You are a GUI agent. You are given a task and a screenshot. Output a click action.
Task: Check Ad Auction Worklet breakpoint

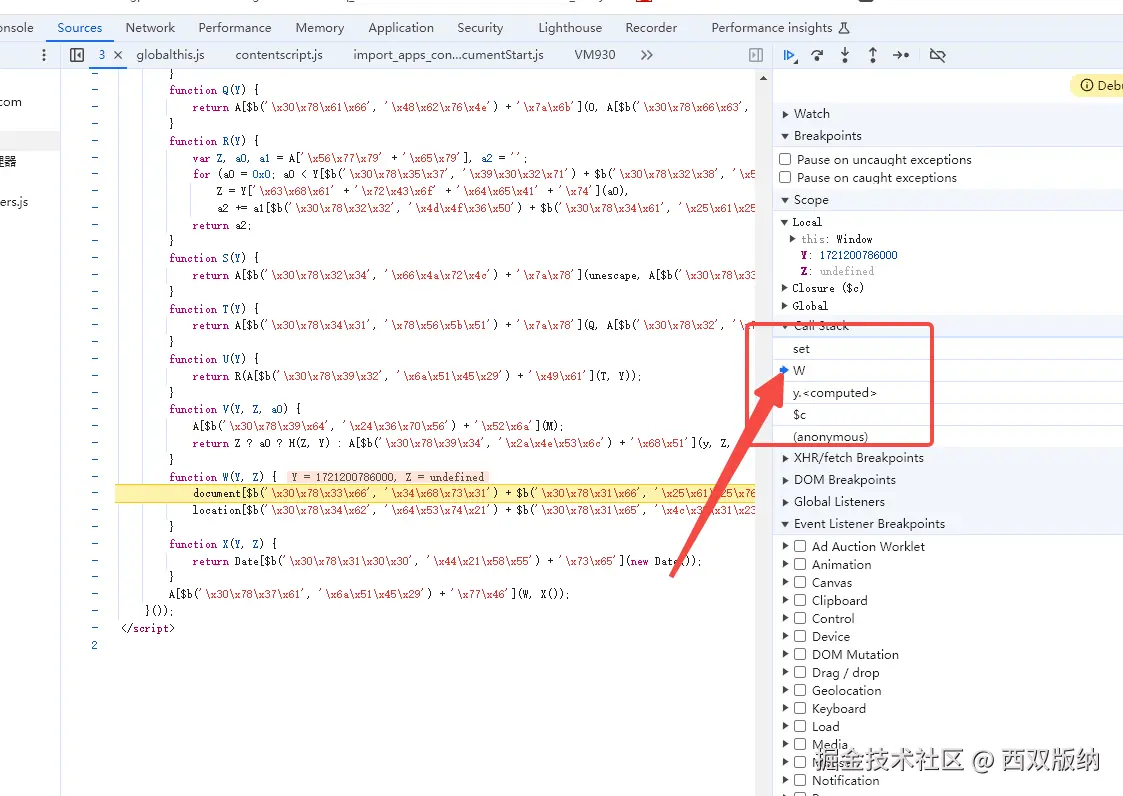(x=800, y=546)
